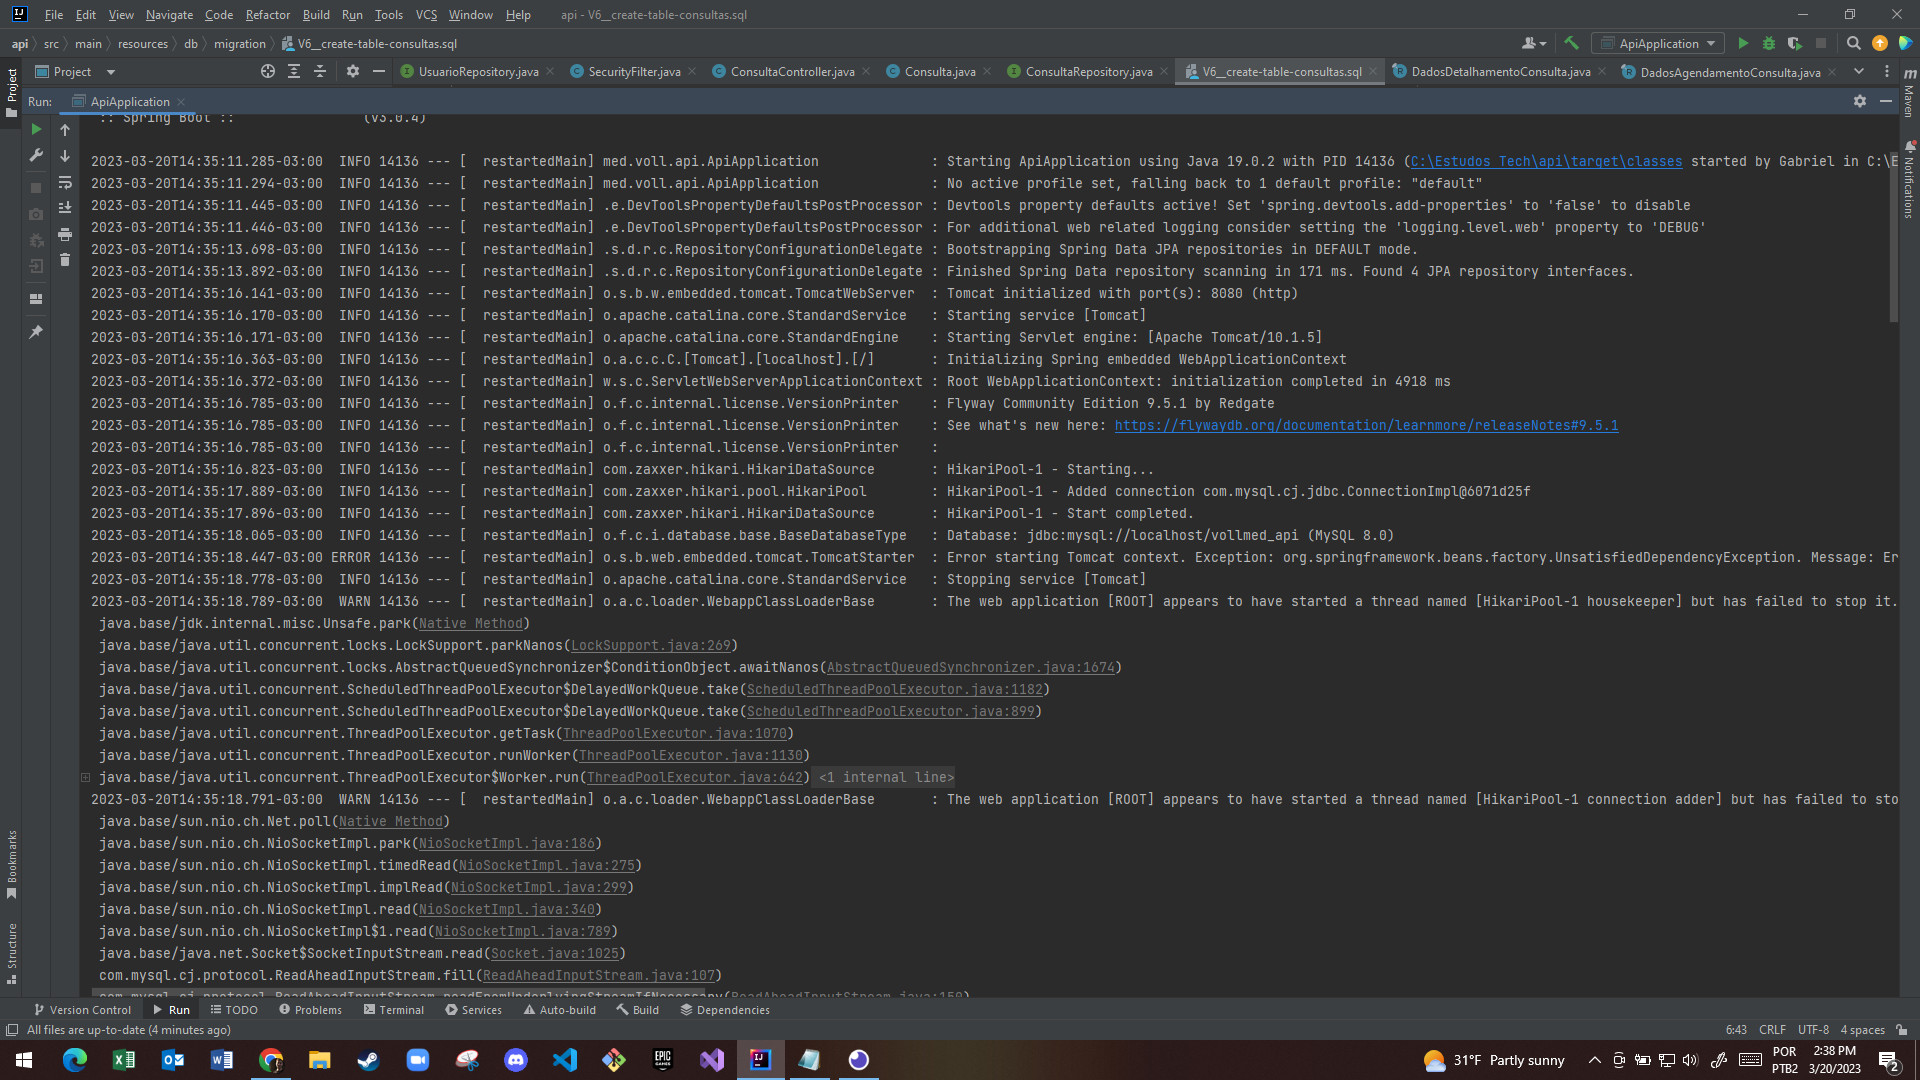The image size is (1920, 1080).
Task: Open the target\classes path link
Action: coord(1546,161)
